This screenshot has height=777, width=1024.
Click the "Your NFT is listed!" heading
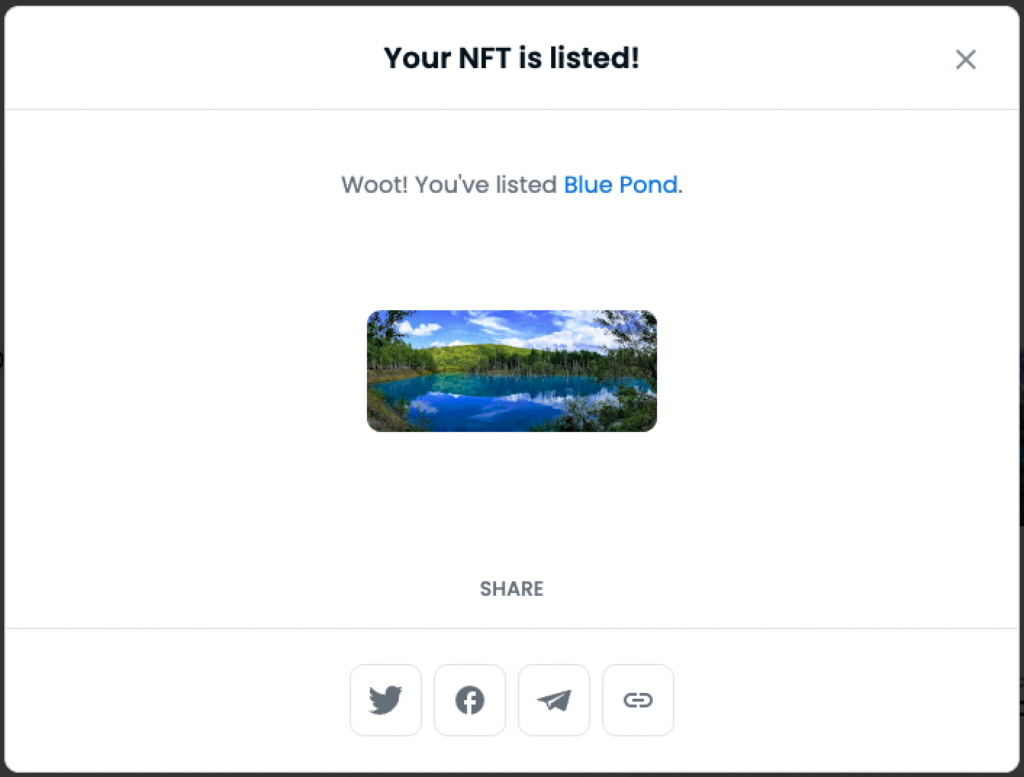tap(512, 58)
